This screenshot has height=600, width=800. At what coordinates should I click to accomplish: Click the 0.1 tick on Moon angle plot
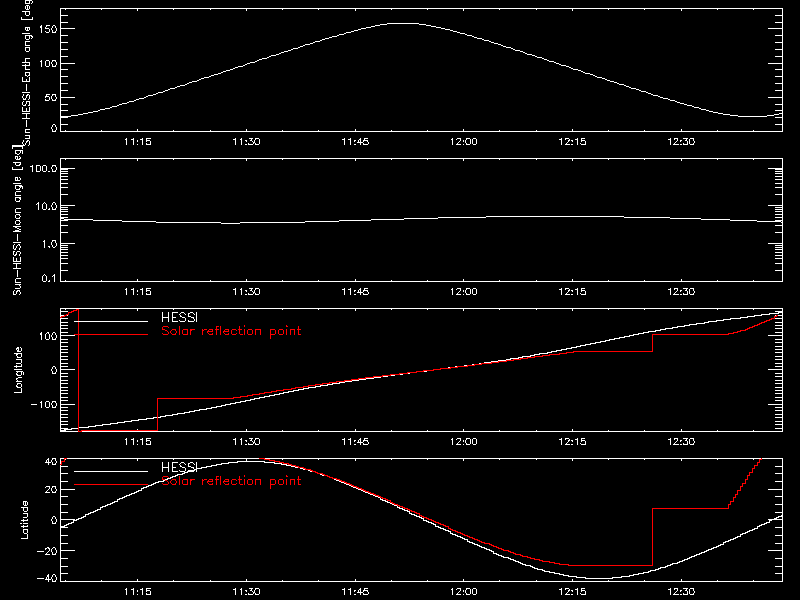pyautogui.click(x=49, y=279)
